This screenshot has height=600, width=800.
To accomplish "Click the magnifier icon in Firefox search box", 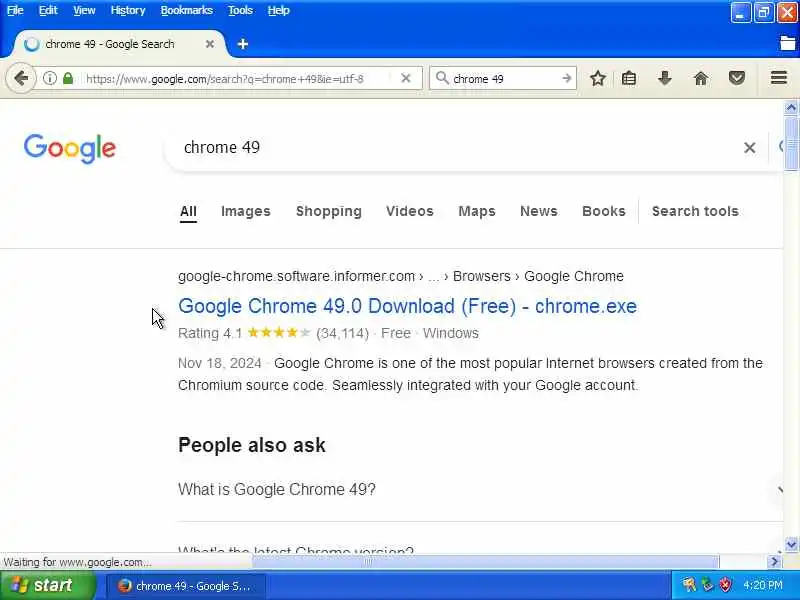I will point(442,78).
